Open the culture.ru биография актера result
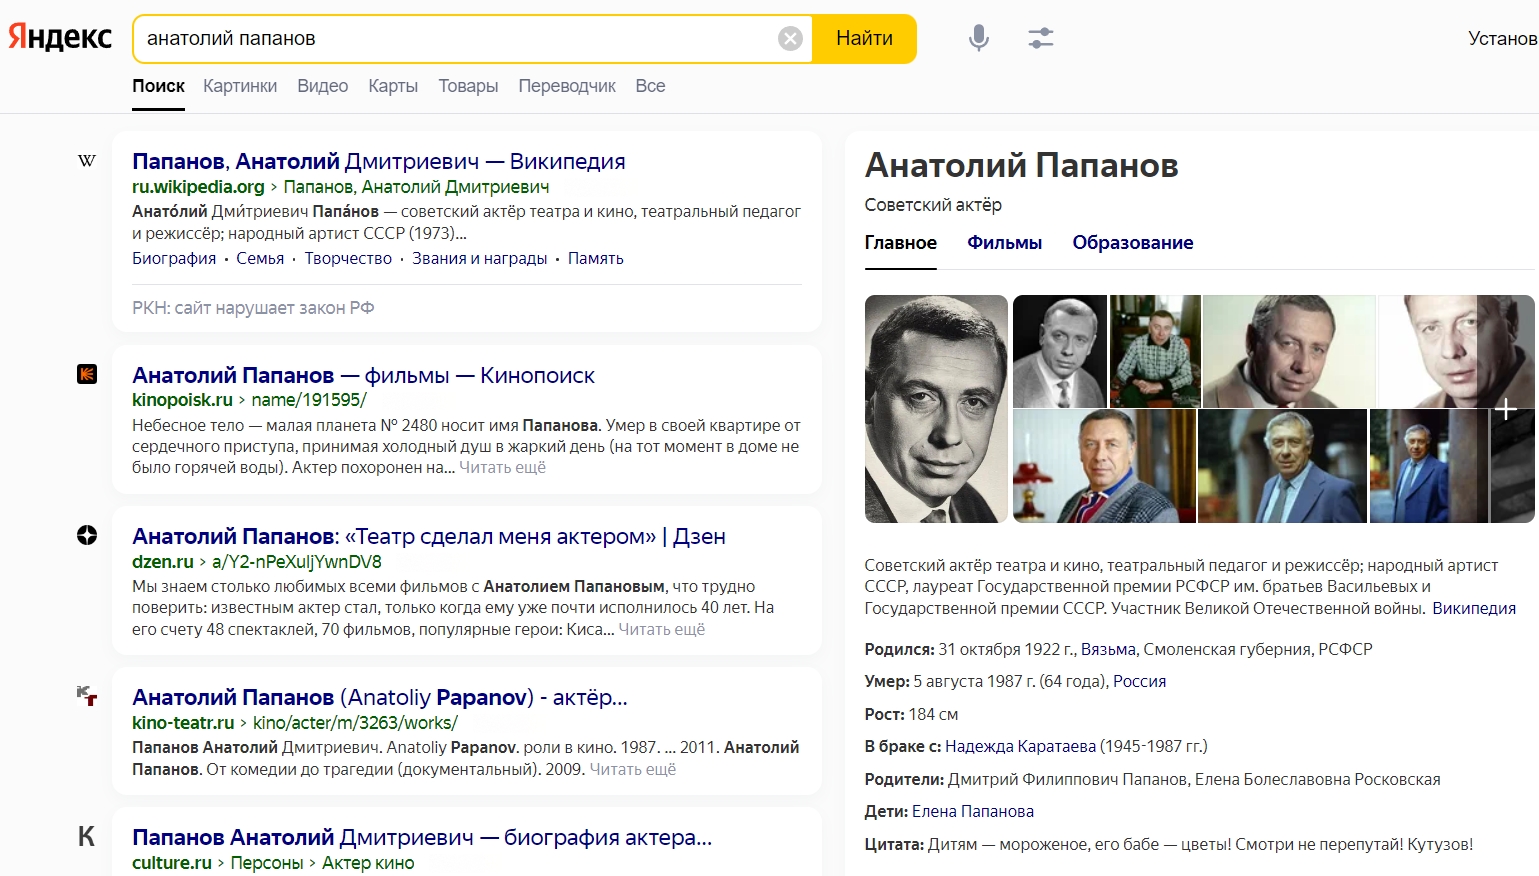Screen dimensions: 1539x876 [x=422, y=837]
